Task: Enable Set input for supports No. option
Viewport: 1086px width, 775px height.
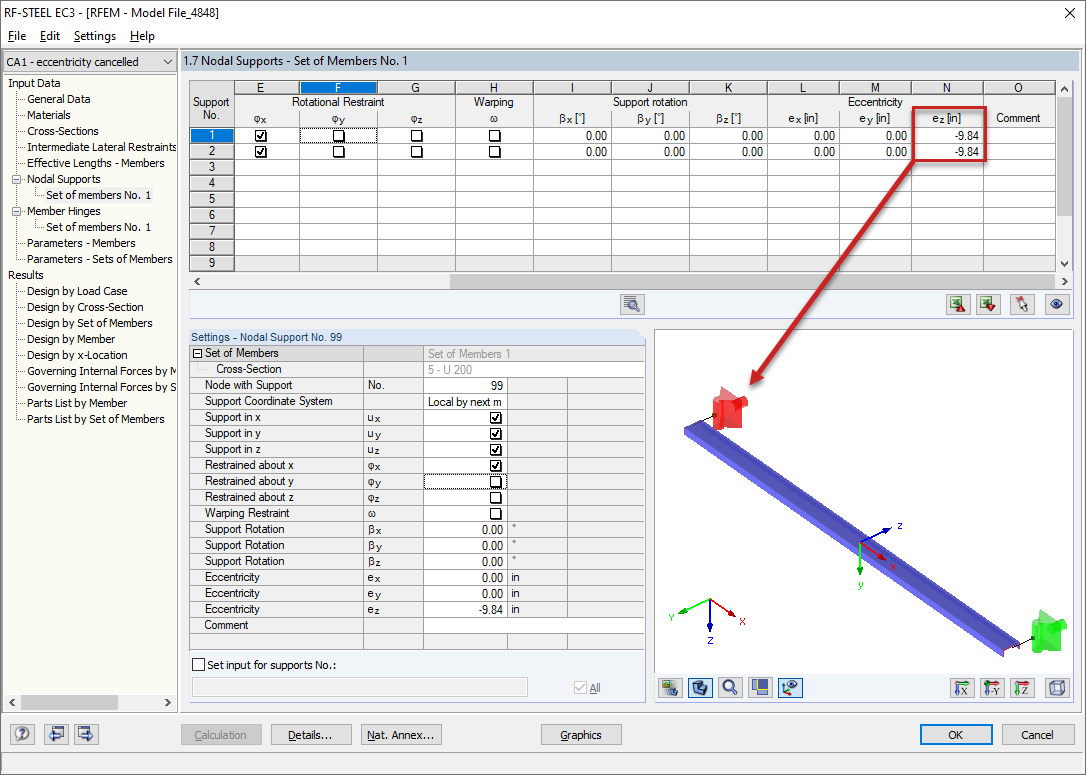Action: [x=196, y=665]
